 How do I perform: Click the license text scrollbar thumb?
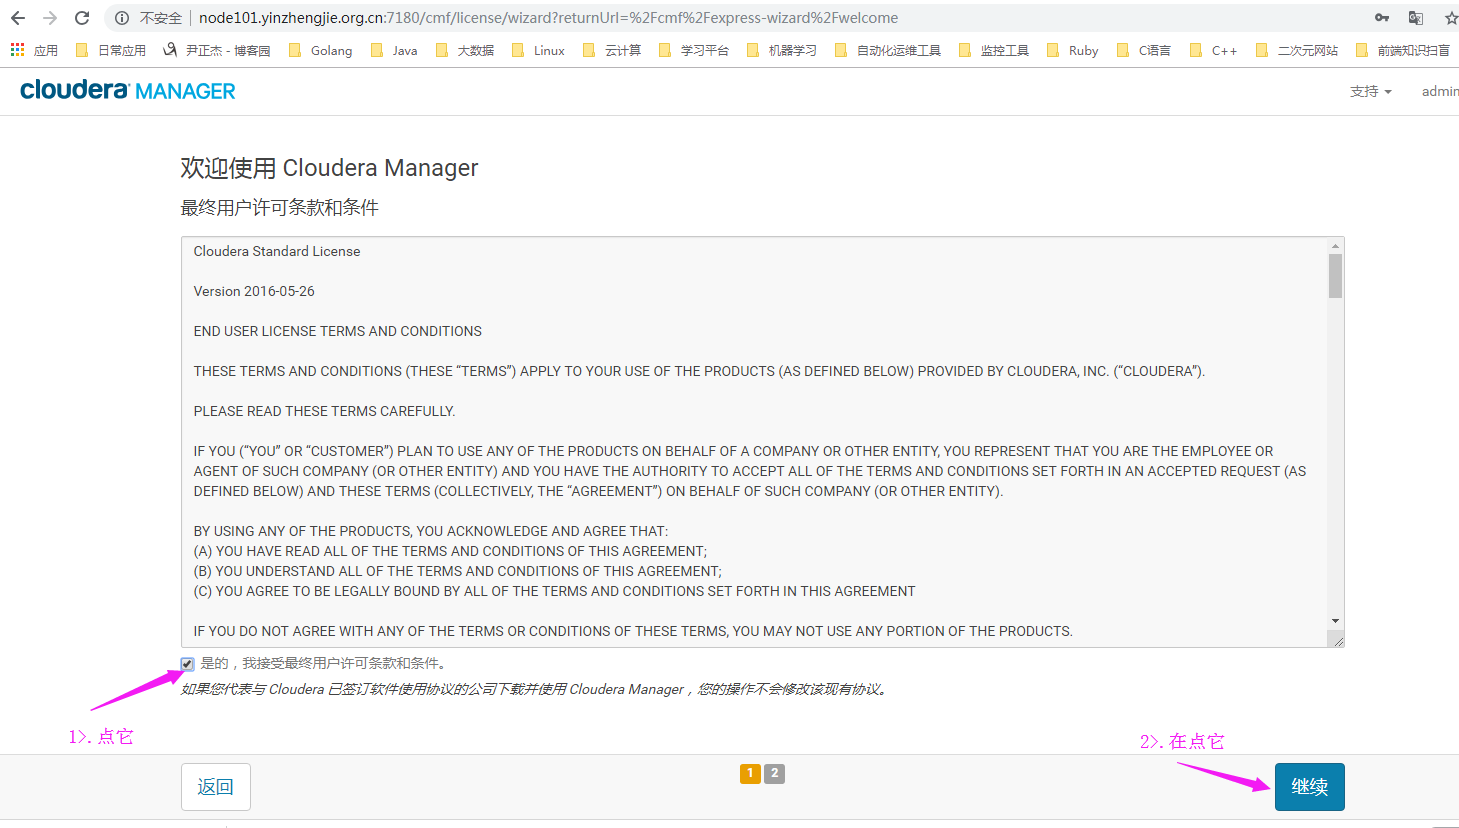click(1335, 276)
